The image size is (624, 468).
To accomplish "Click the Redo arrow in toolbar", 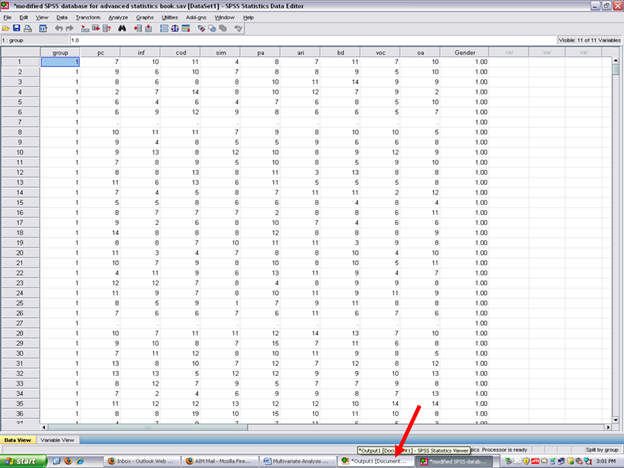I will pyautogui.click(x=69, y=28).
